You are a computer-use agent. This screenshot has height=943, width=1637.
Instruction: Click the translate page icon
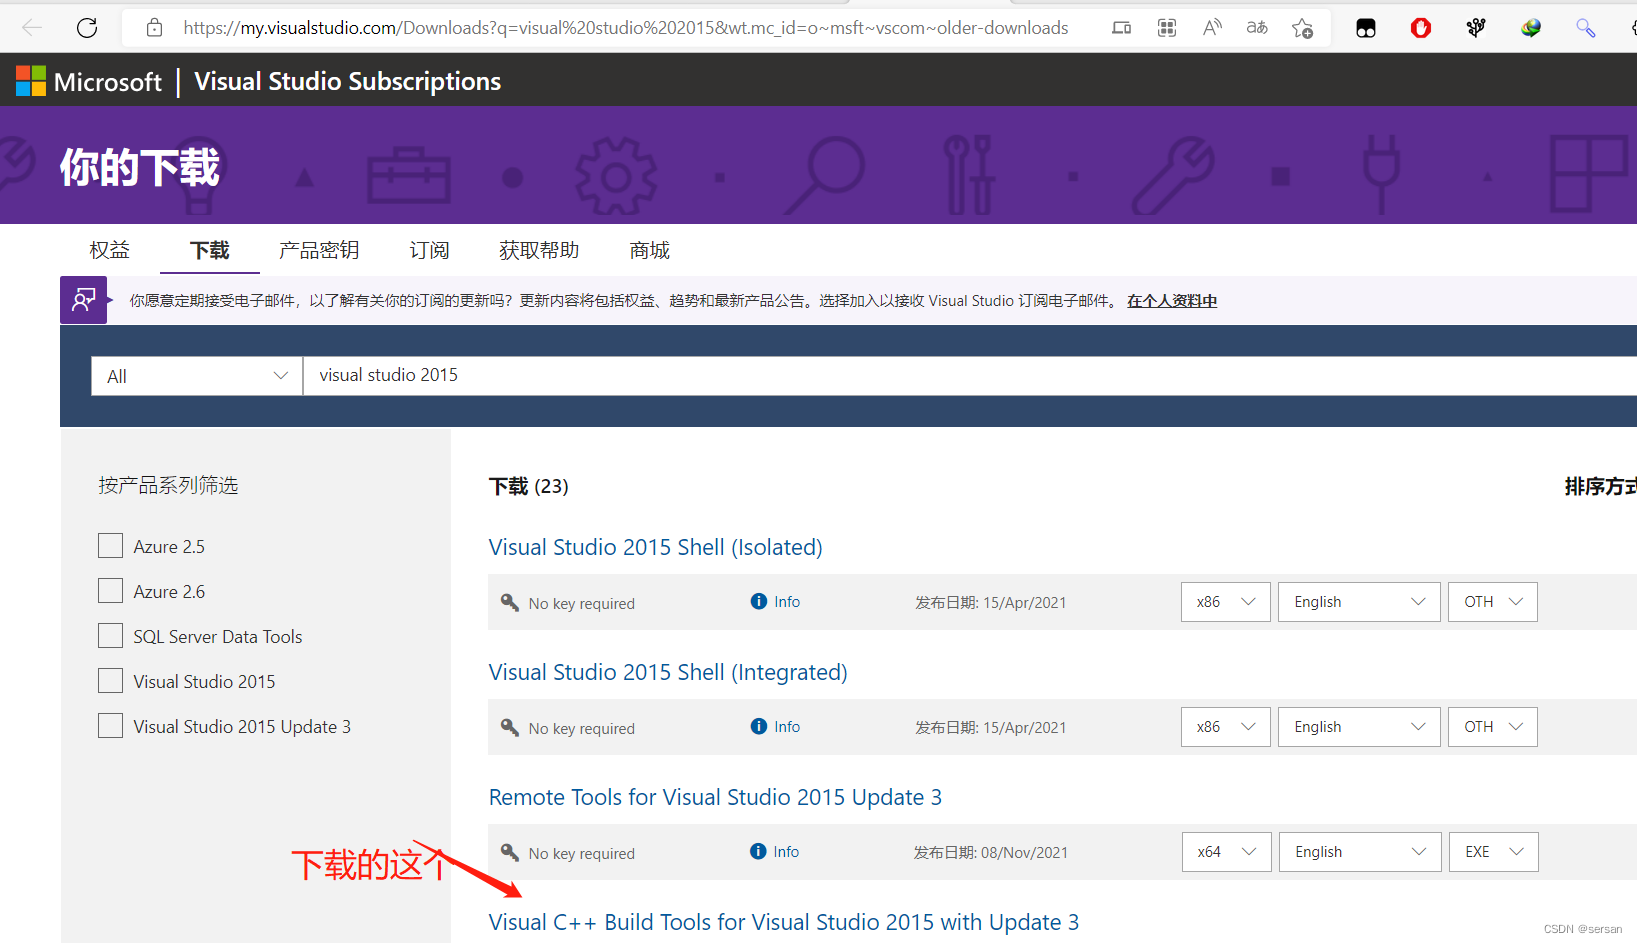pyautogui.click(x=1257, y=28)
